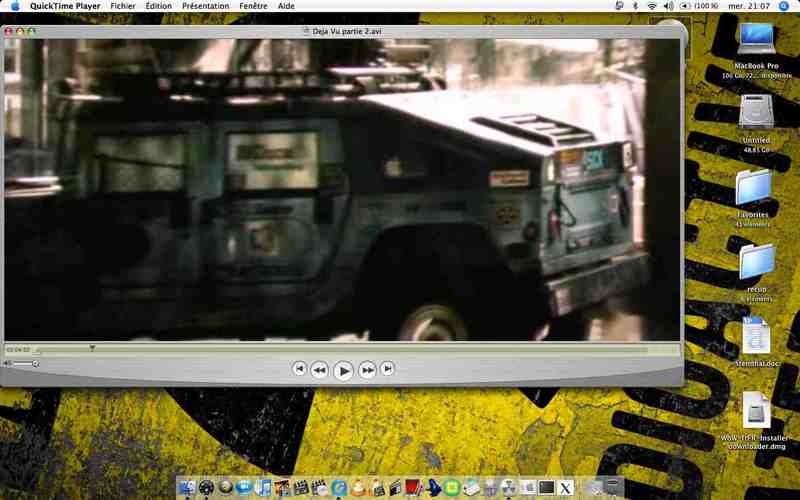Image resolution: width=800 pixels, height=500 pixels.
Task: Click the volume slider in the player
Action: click(24, 363)
